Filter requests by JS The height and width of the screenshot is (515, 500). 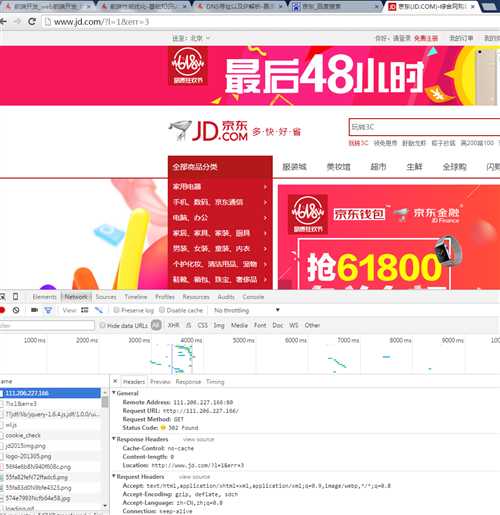pyautogui.click(x=189, y=325)
